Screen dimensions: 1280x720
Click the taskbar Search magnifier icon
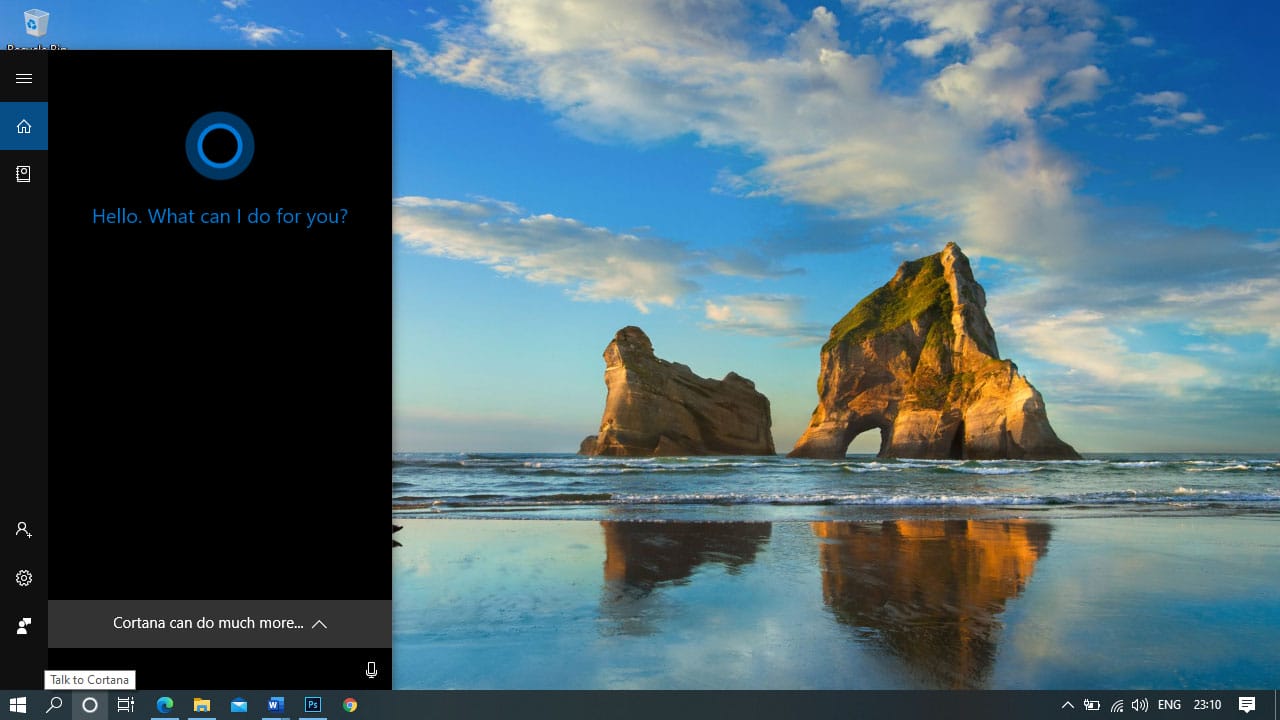(x=54, y=705)
